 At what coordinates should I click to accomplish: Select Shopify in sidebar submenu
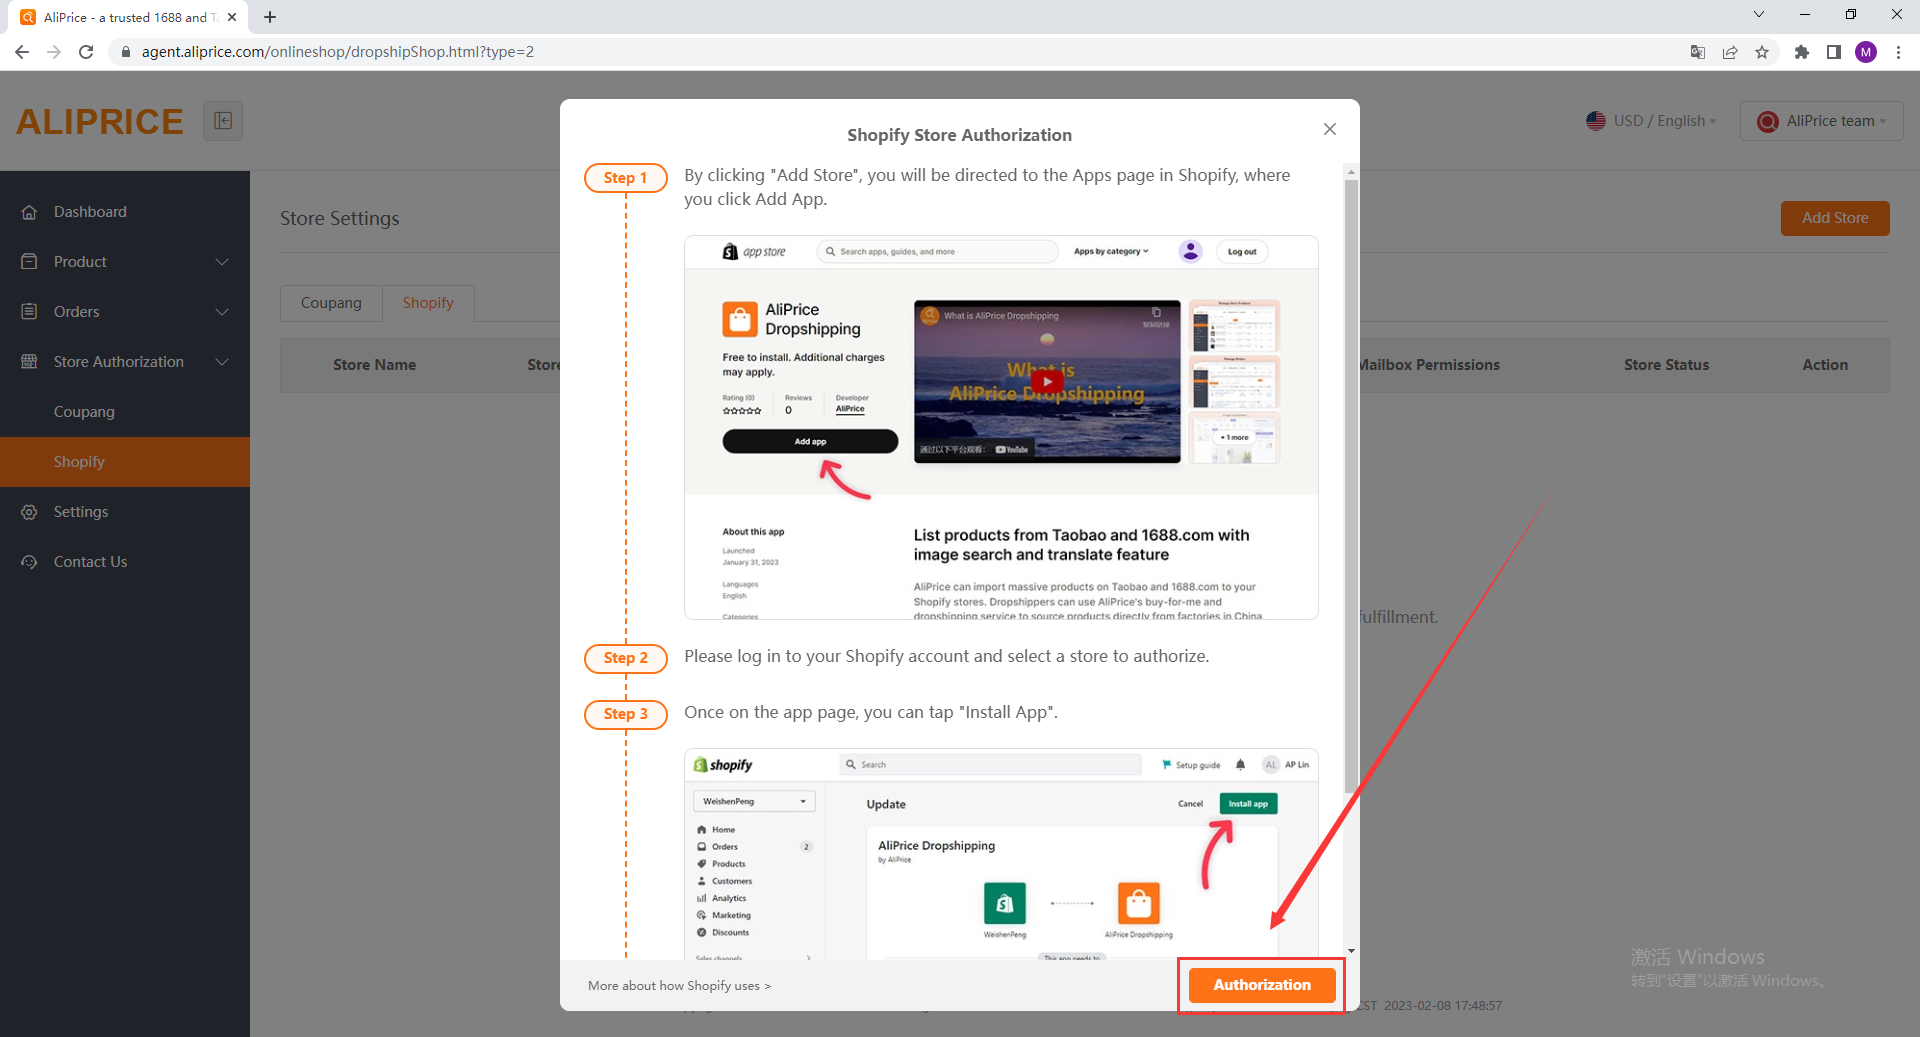tap(125, 462)
